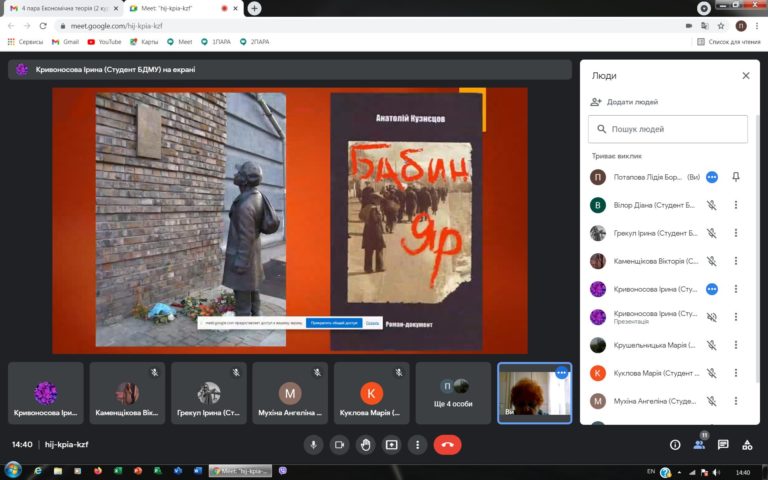The height and width of the screenshot is (480, 768).
Task: Select Кривоносова Ірина participant tile
Action: pos(46,393)
